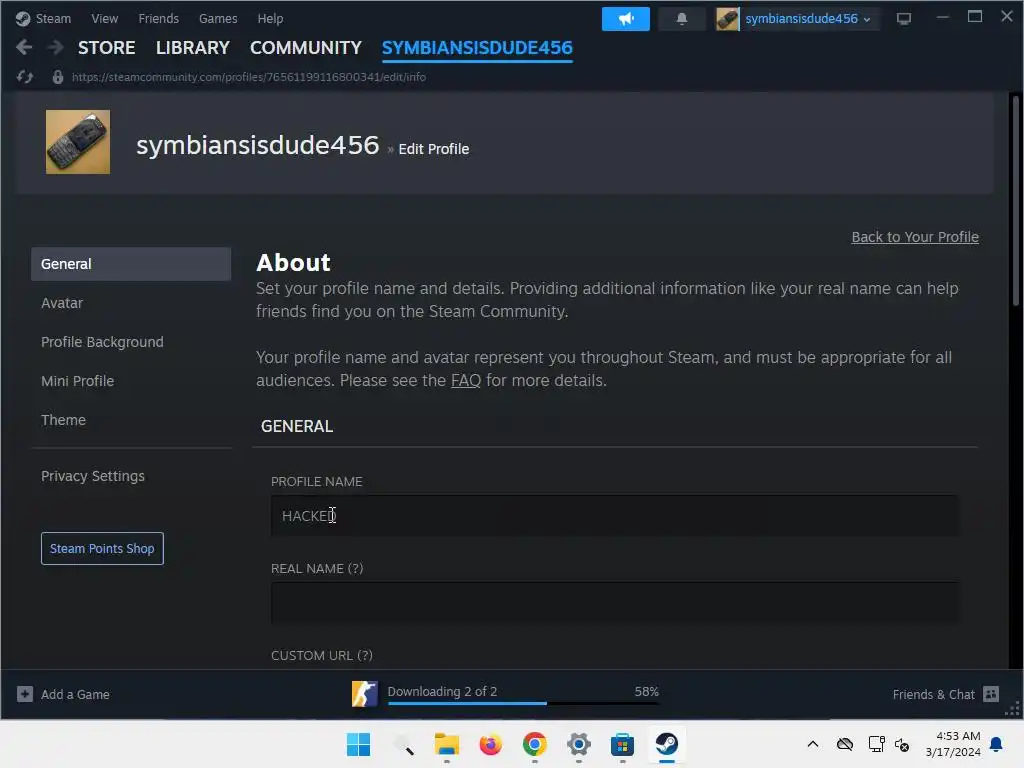Screen dimensions: 1024x768
Task: Go to the STORE tab
Action: tap(106, 48)
